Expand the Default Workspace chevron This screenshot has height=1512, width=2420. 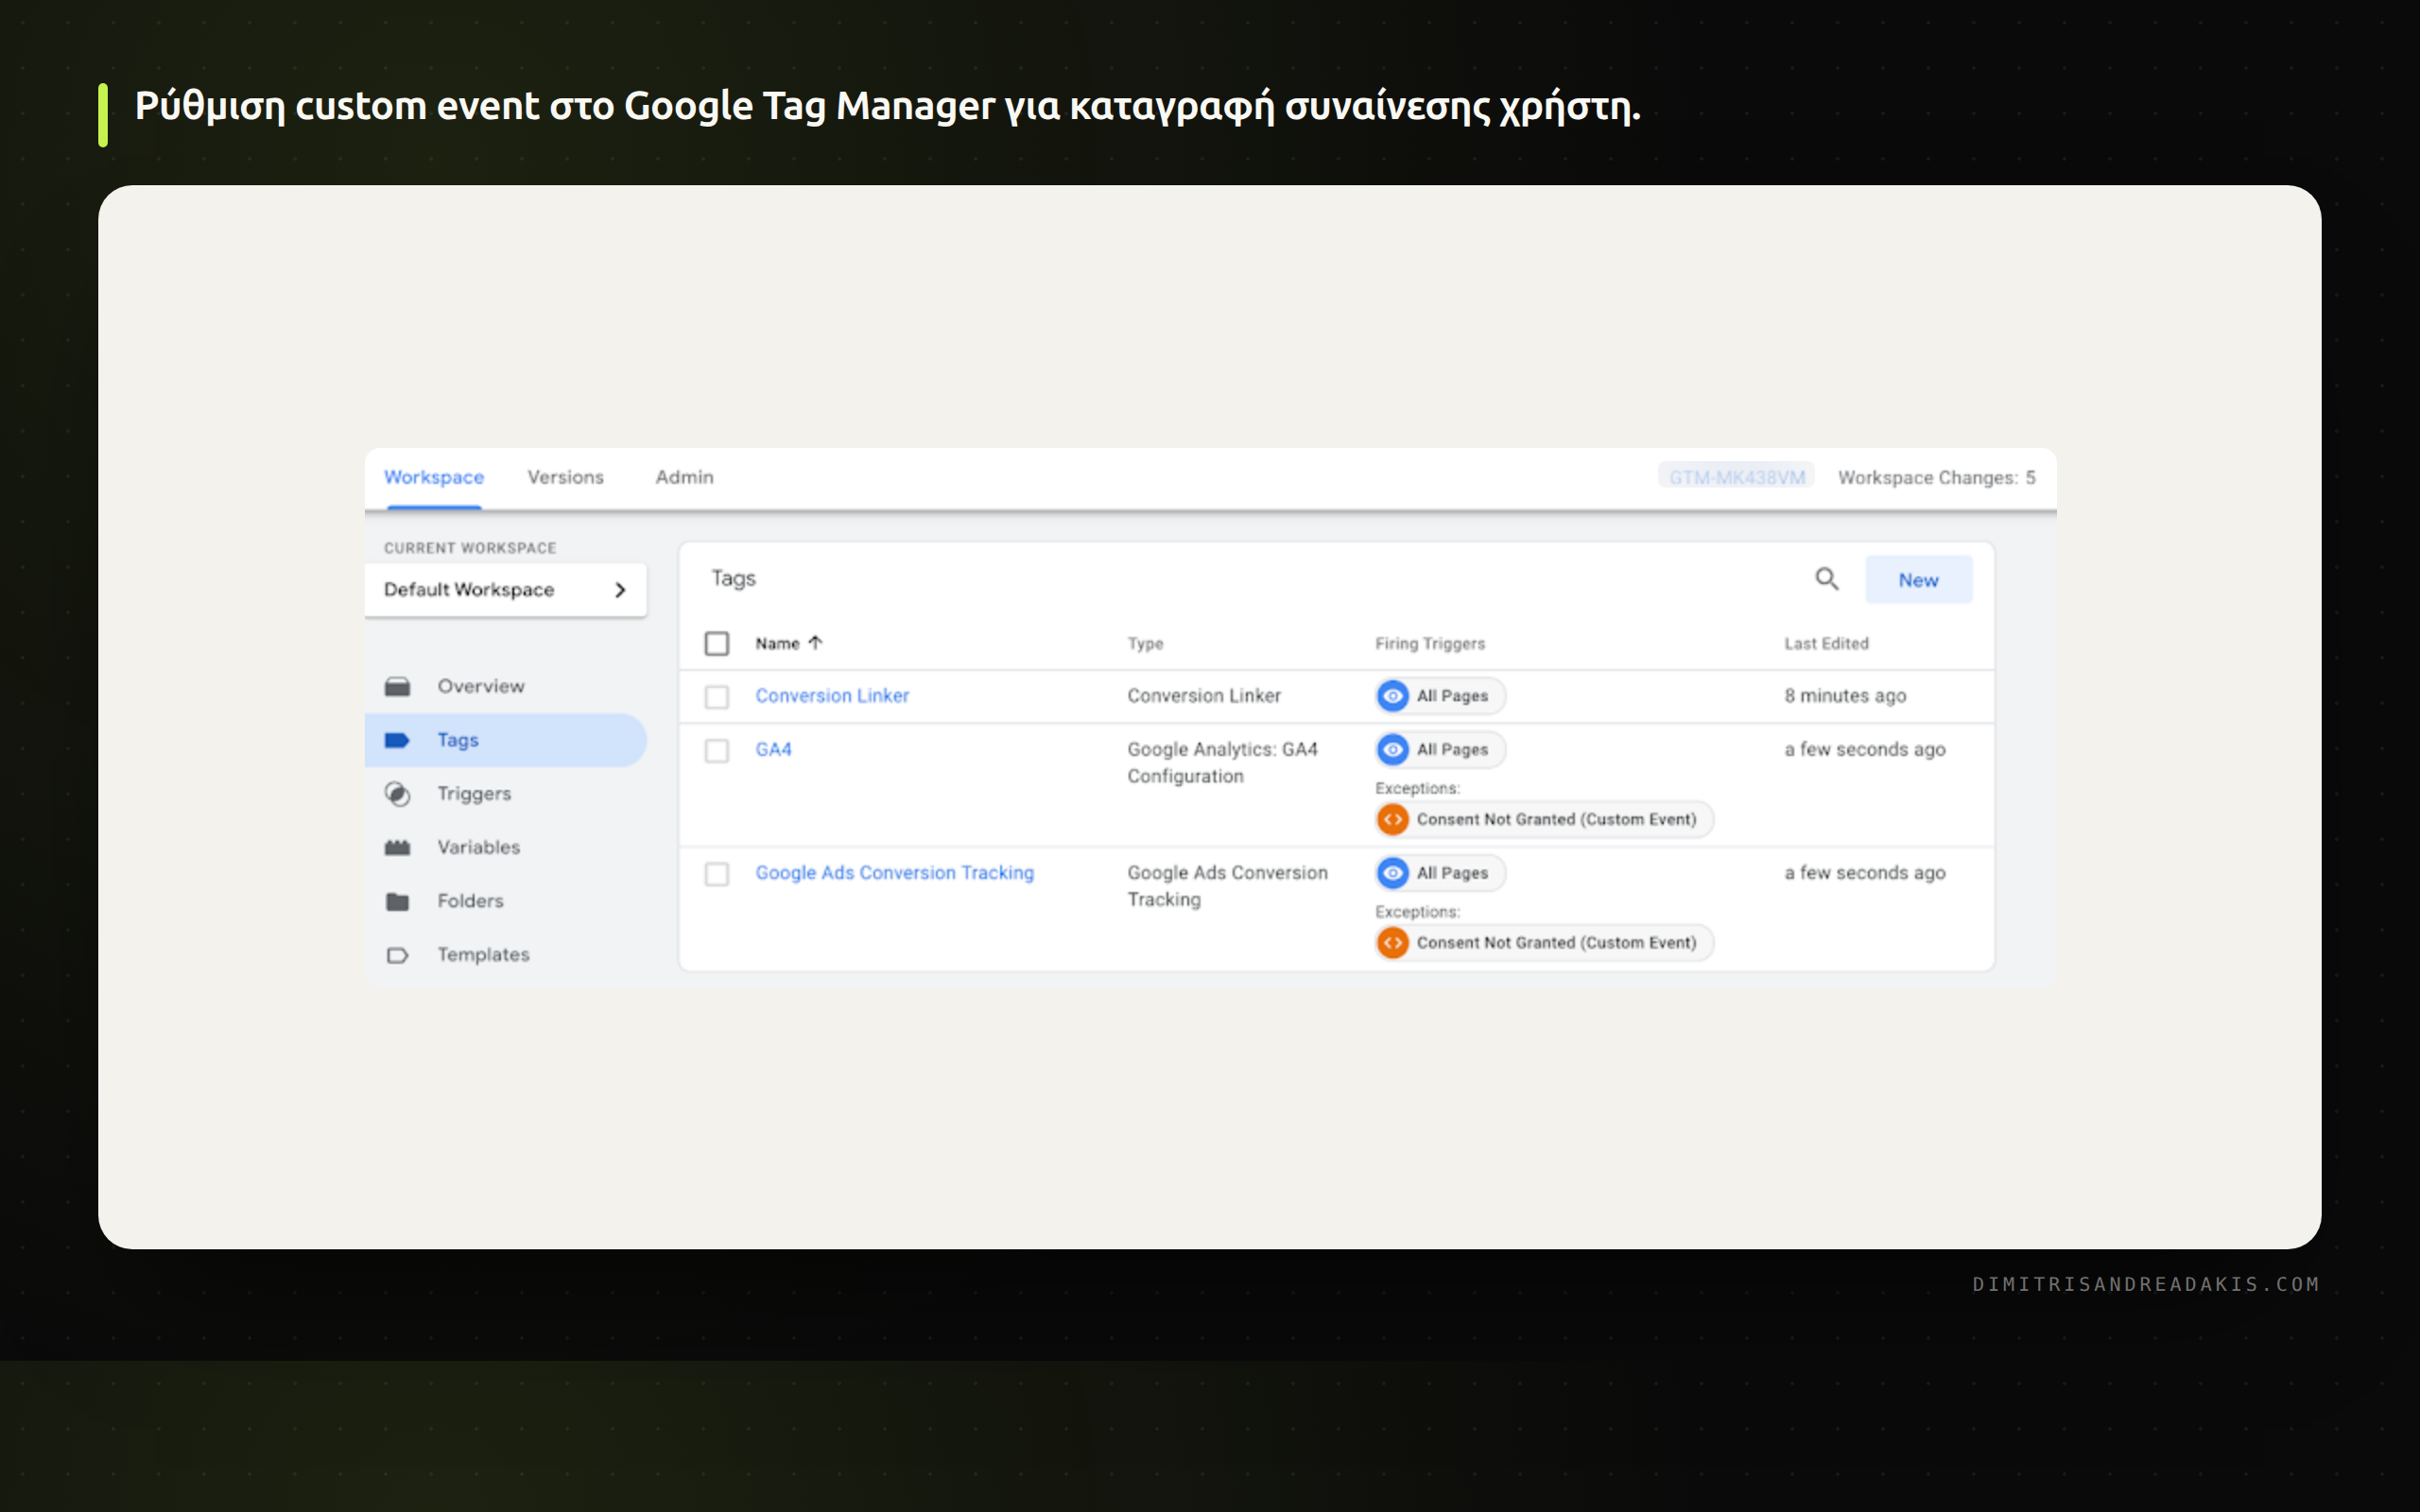tap(620, 590)
